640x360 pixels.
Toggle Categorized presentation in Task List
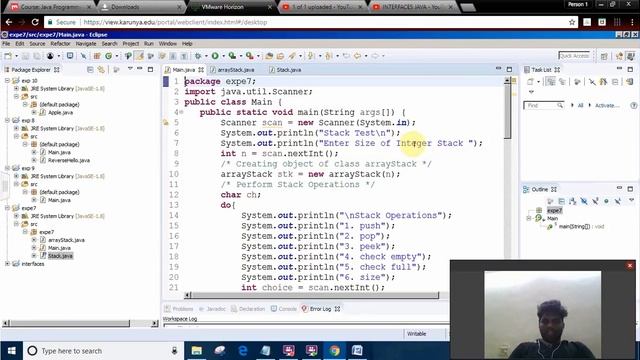coord(551,82)
